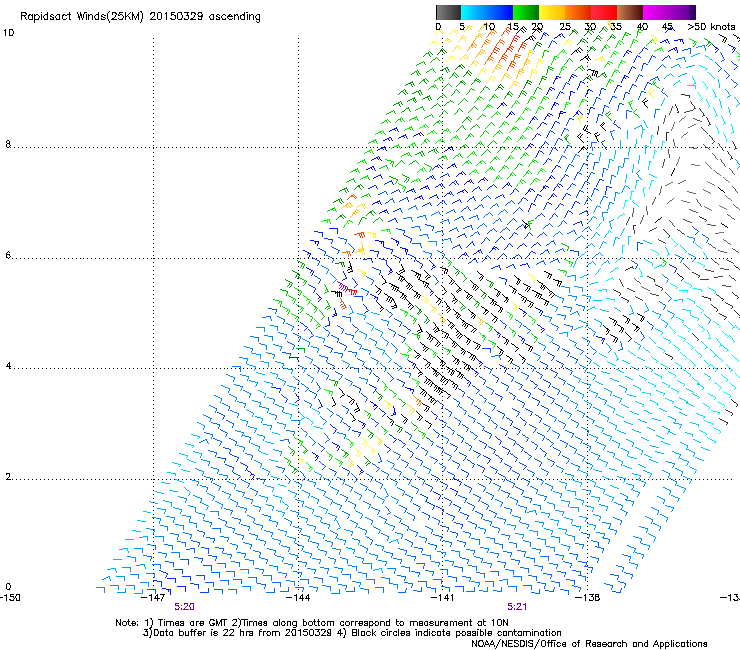
Task: Click the '25' legend scale label
Action: coord(565,26)
